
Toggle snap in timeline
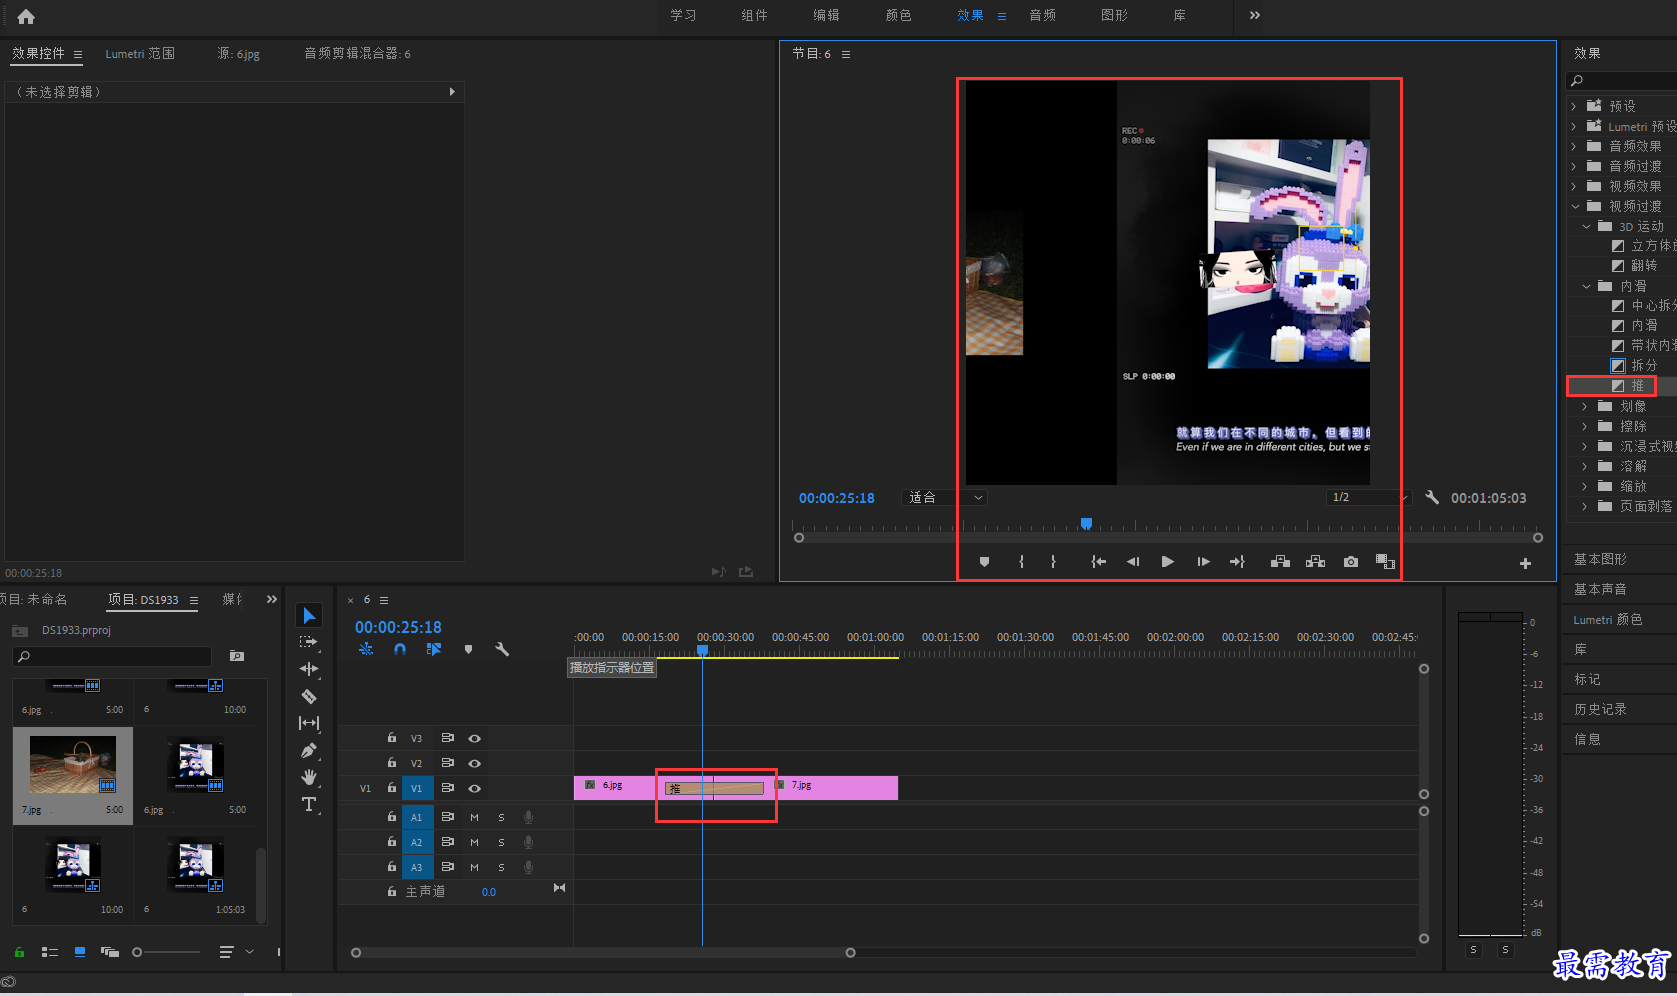[400, 649]
